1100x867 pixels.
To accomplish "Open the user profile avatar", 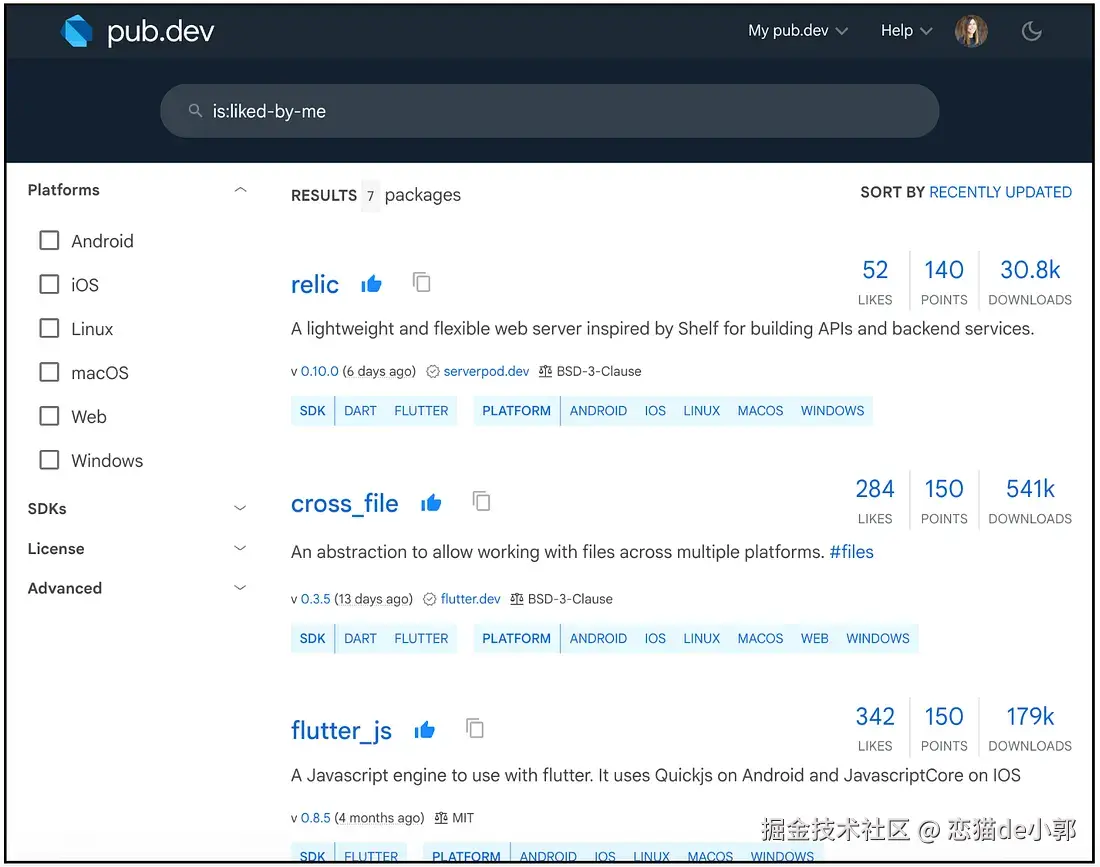I will 971,31.
